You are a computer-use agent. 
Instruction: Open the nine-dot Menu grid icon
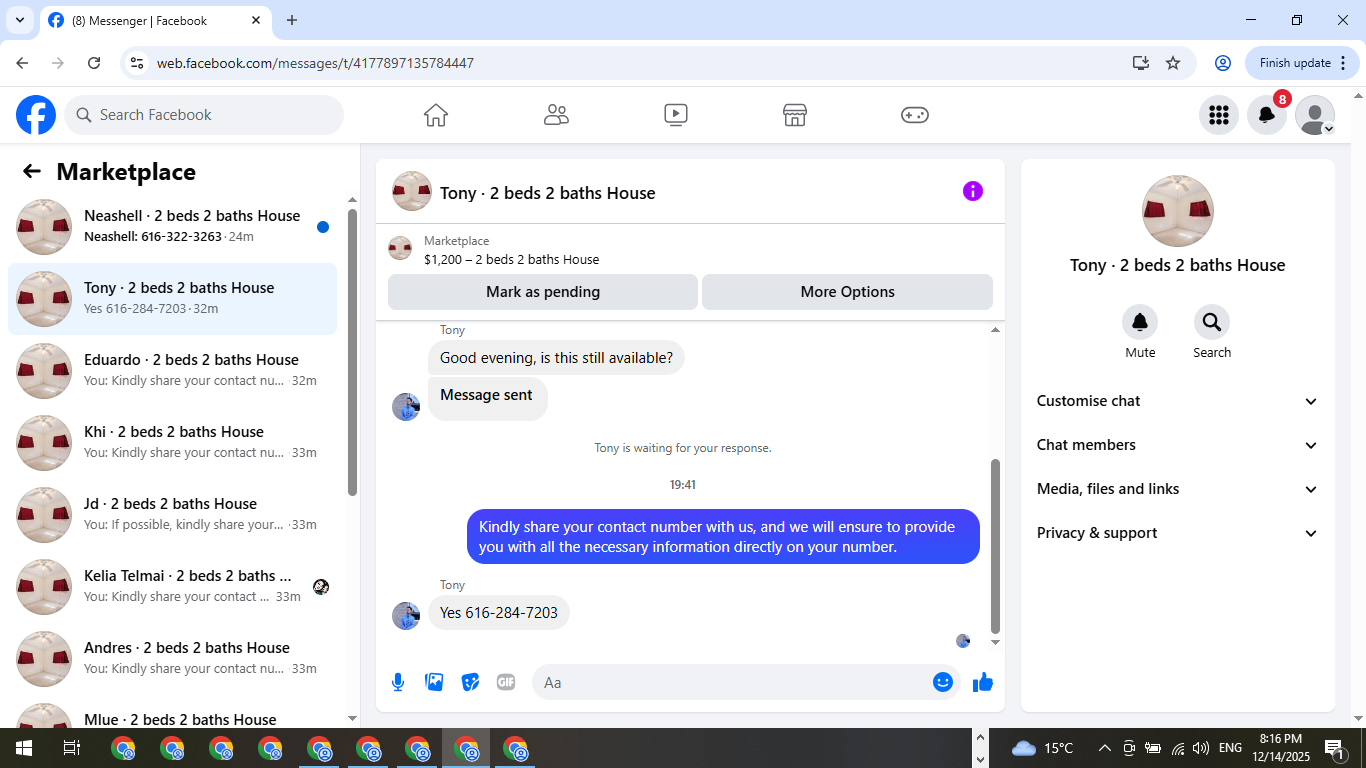coord(1218,115)
